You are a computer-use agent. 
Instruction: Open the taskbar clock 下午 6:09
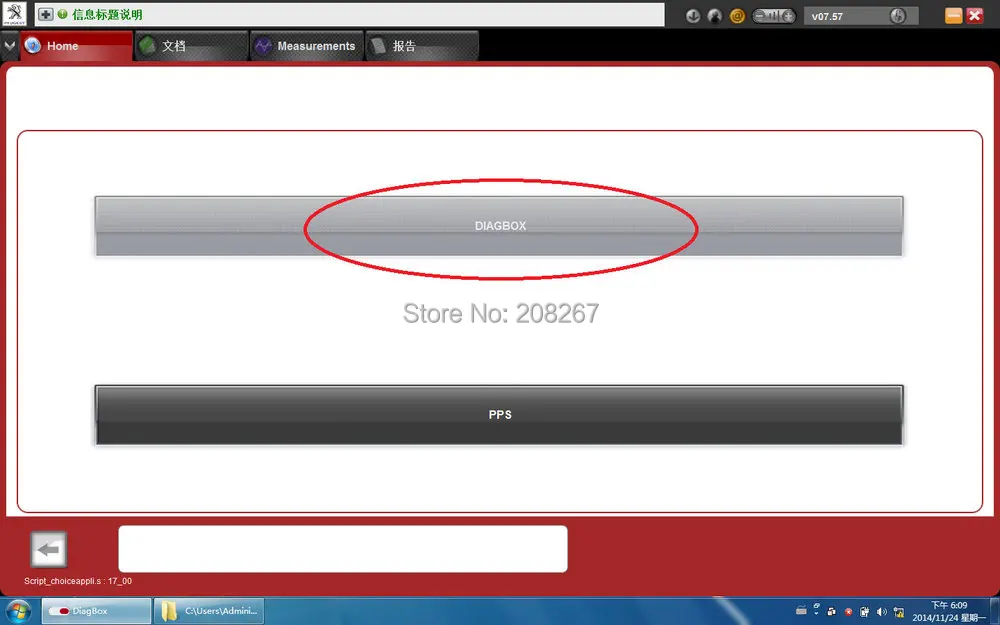[948, 611]
